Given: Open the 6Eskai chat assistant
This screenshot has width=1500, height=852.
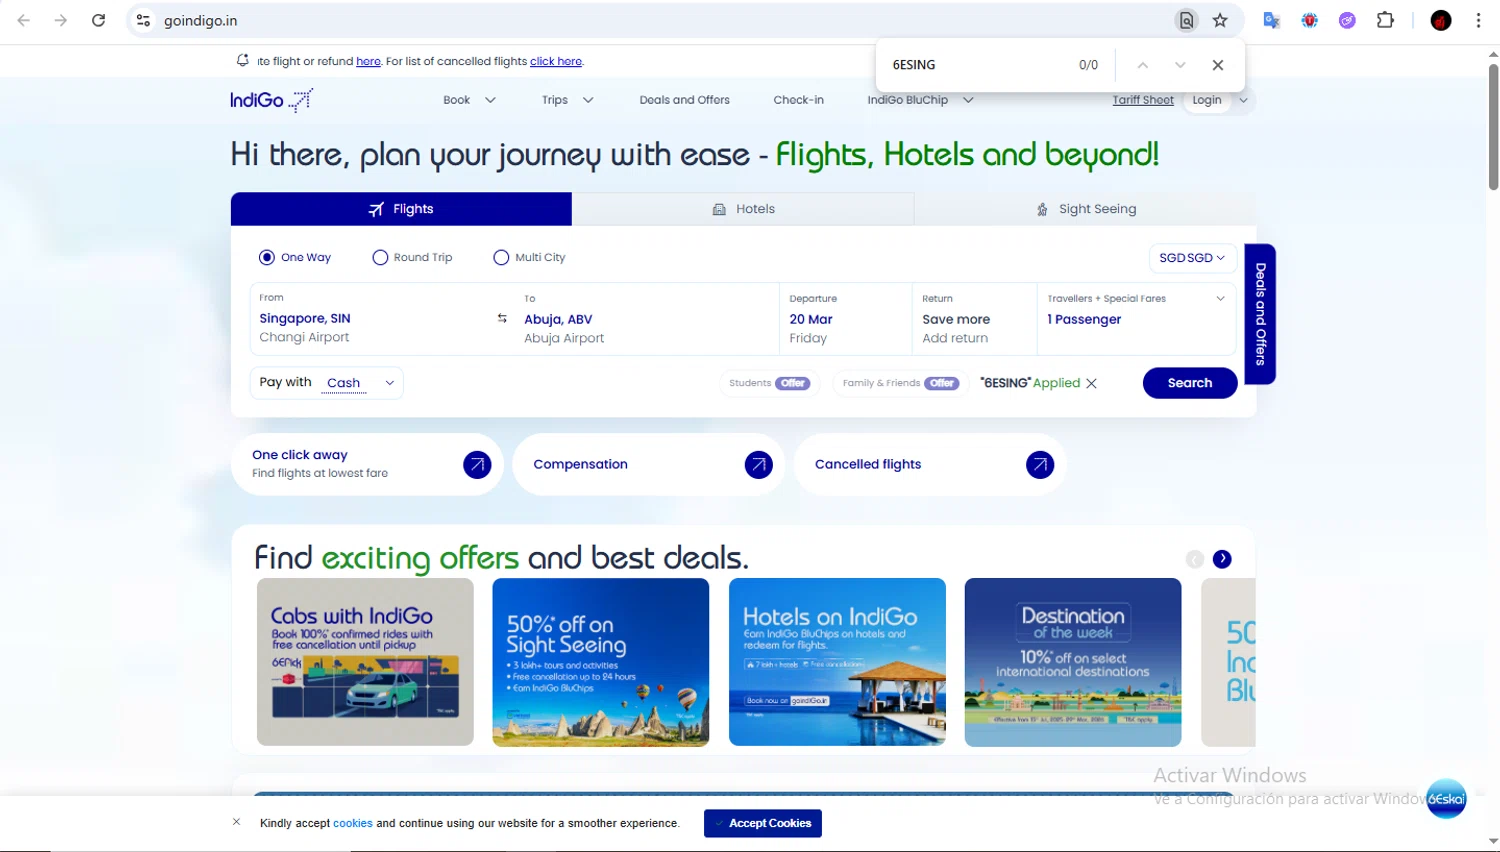Looking at the screenshot, I should click(x=1446, y=799).
